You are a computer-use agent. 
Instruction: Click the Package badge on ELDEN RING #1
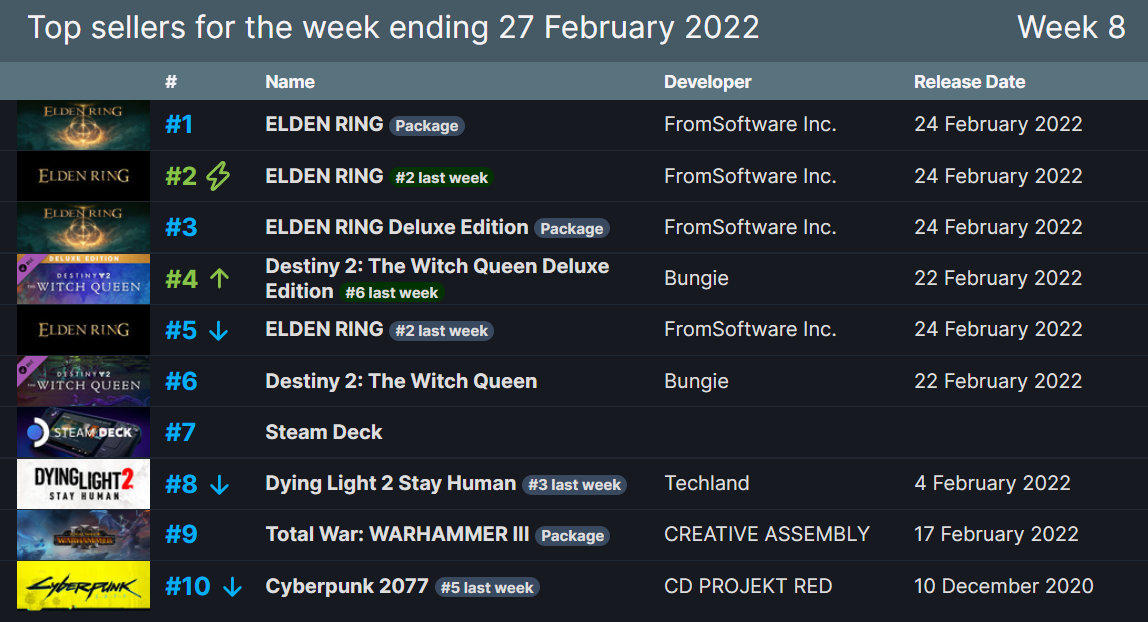tap(427, 126)
